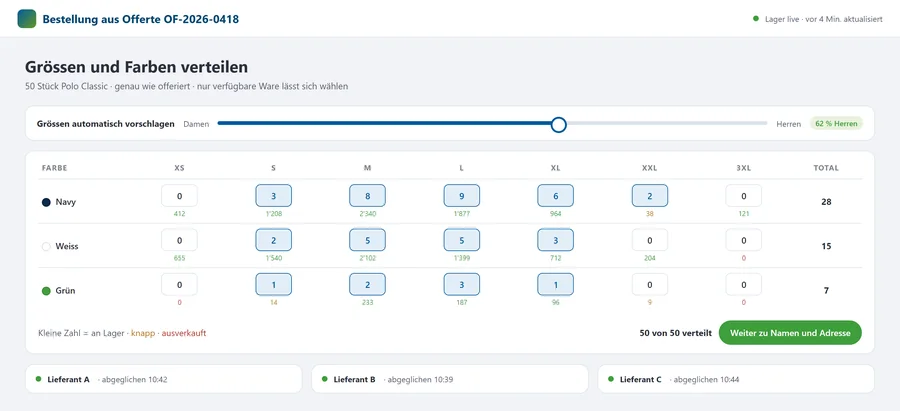The height and width of the screenshot is (411, 900).
Task: Click the Lieferant A status card
Action: pos(164,379)
